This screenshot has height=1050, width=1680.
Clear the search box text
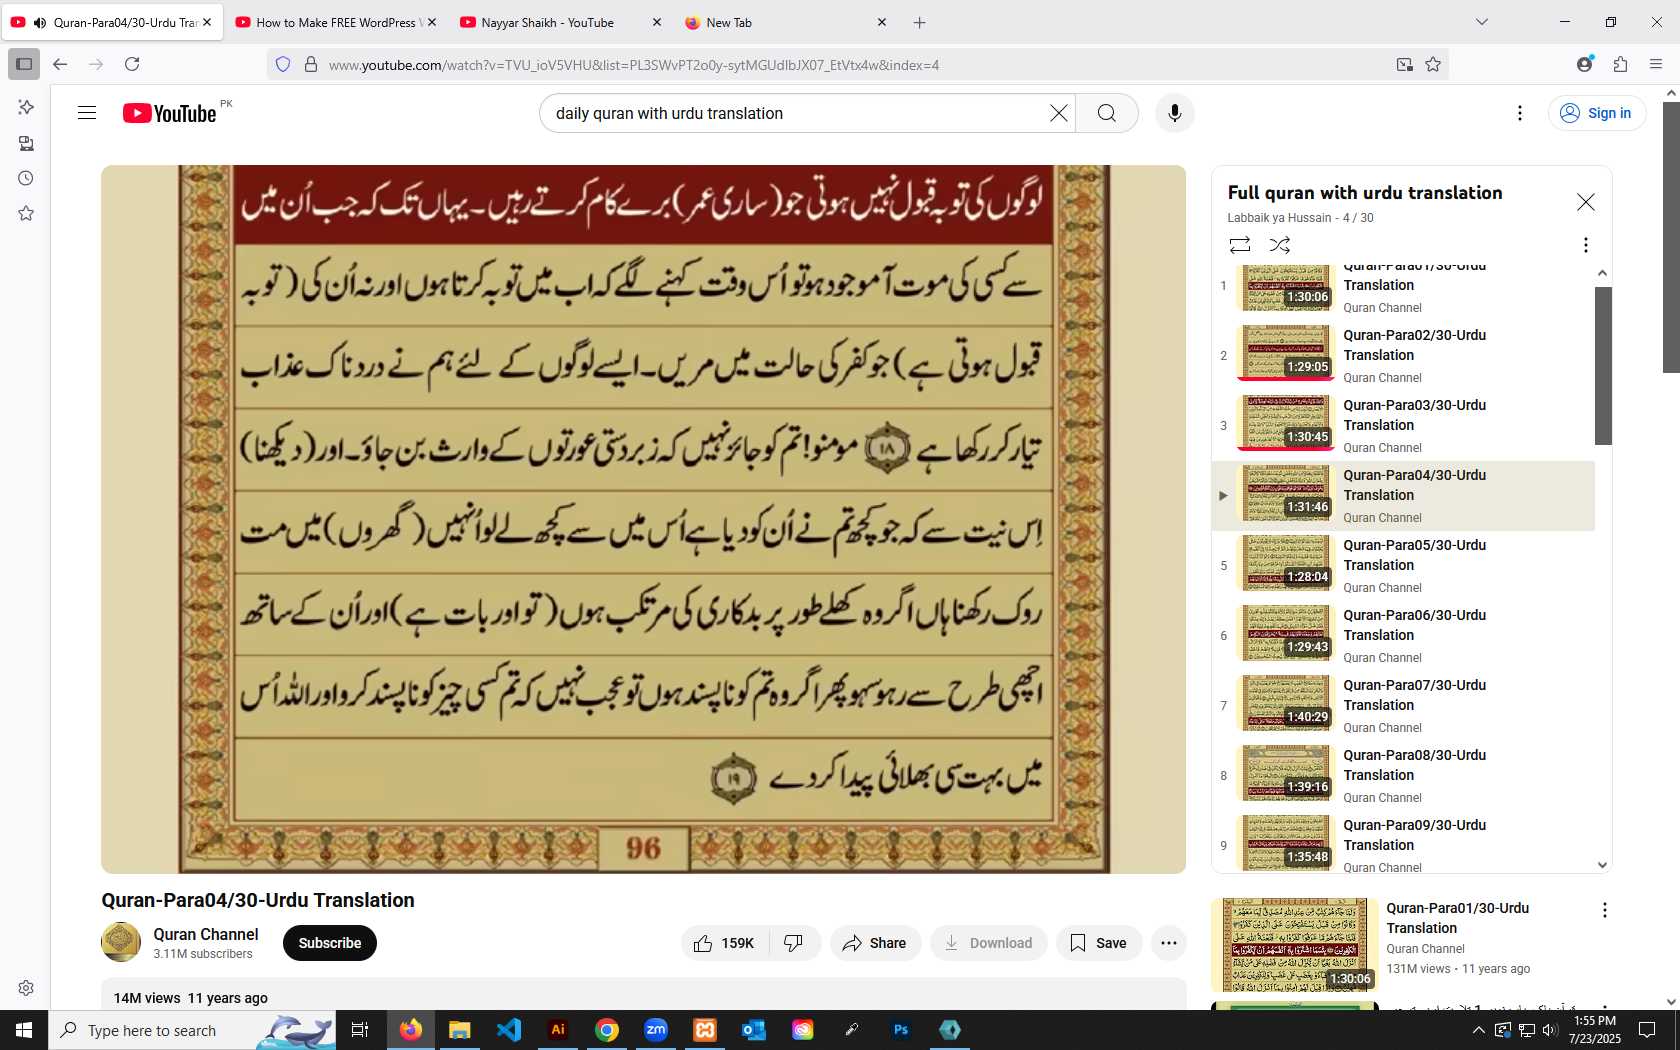[x=1059, y=113]
